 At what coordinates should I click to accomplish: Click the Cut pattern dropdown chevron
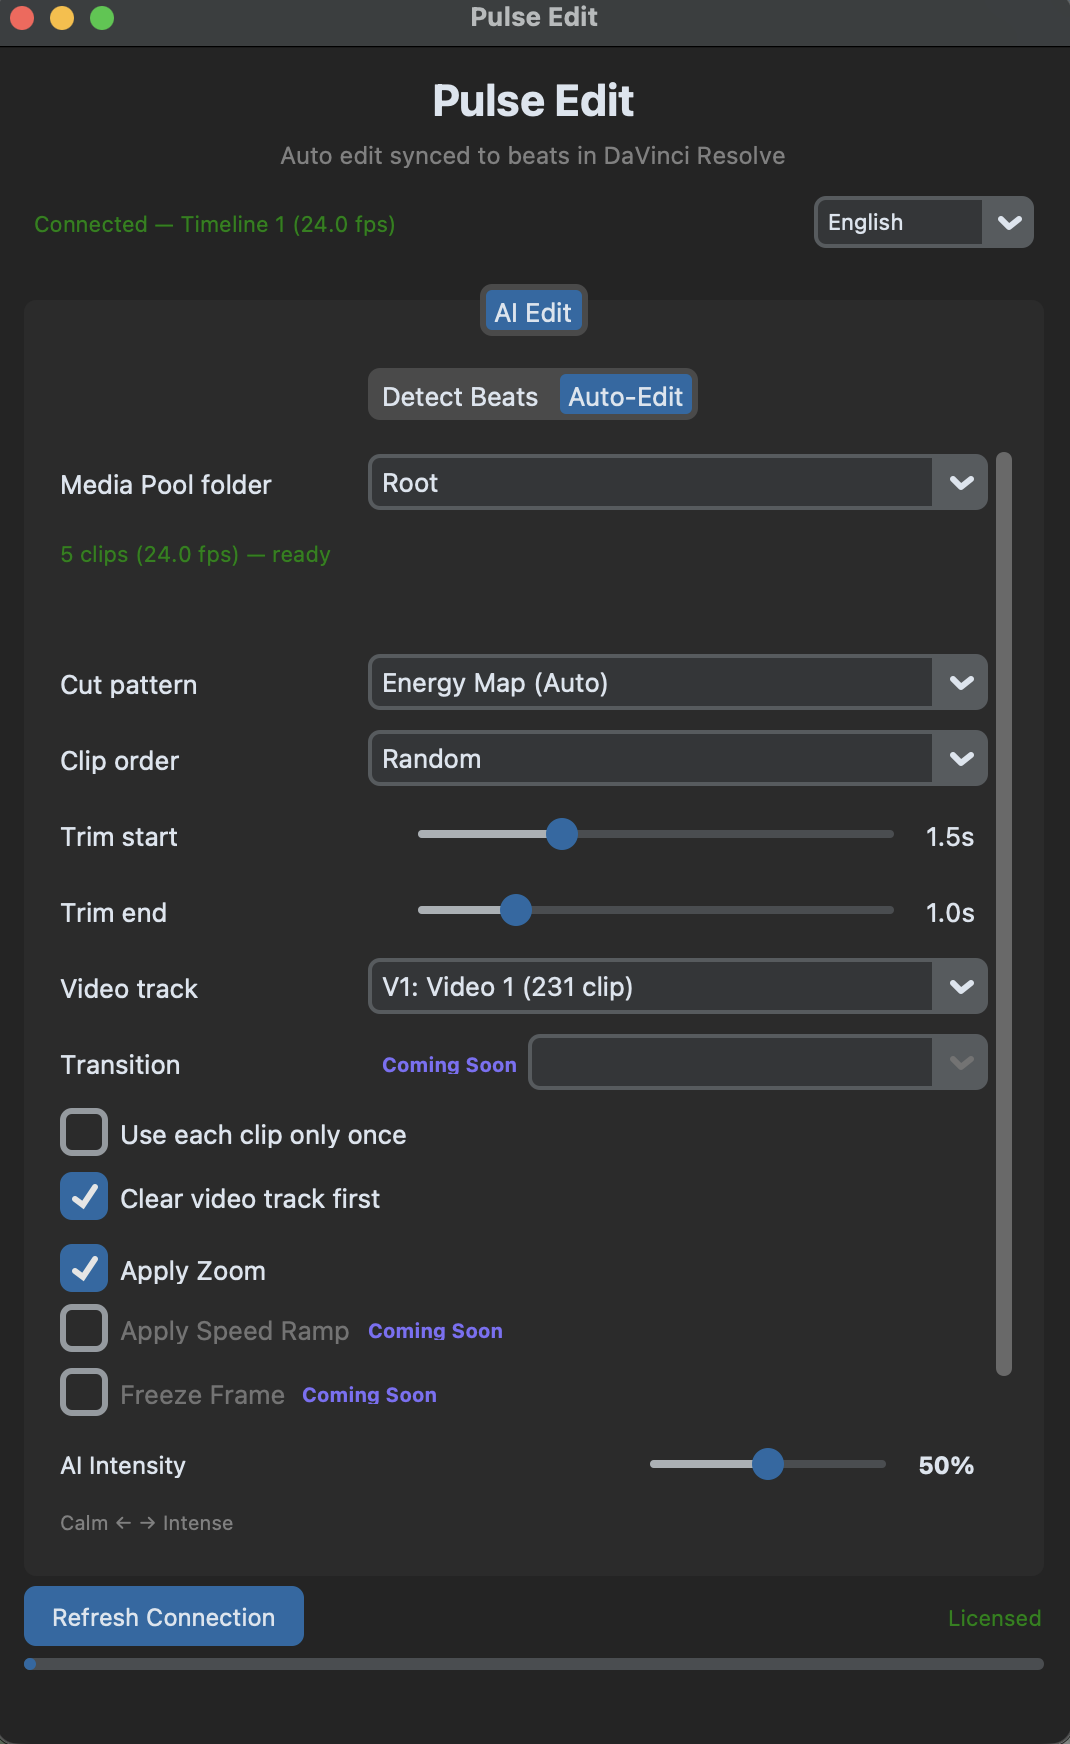pyautogui.click(x=961, y=683)
